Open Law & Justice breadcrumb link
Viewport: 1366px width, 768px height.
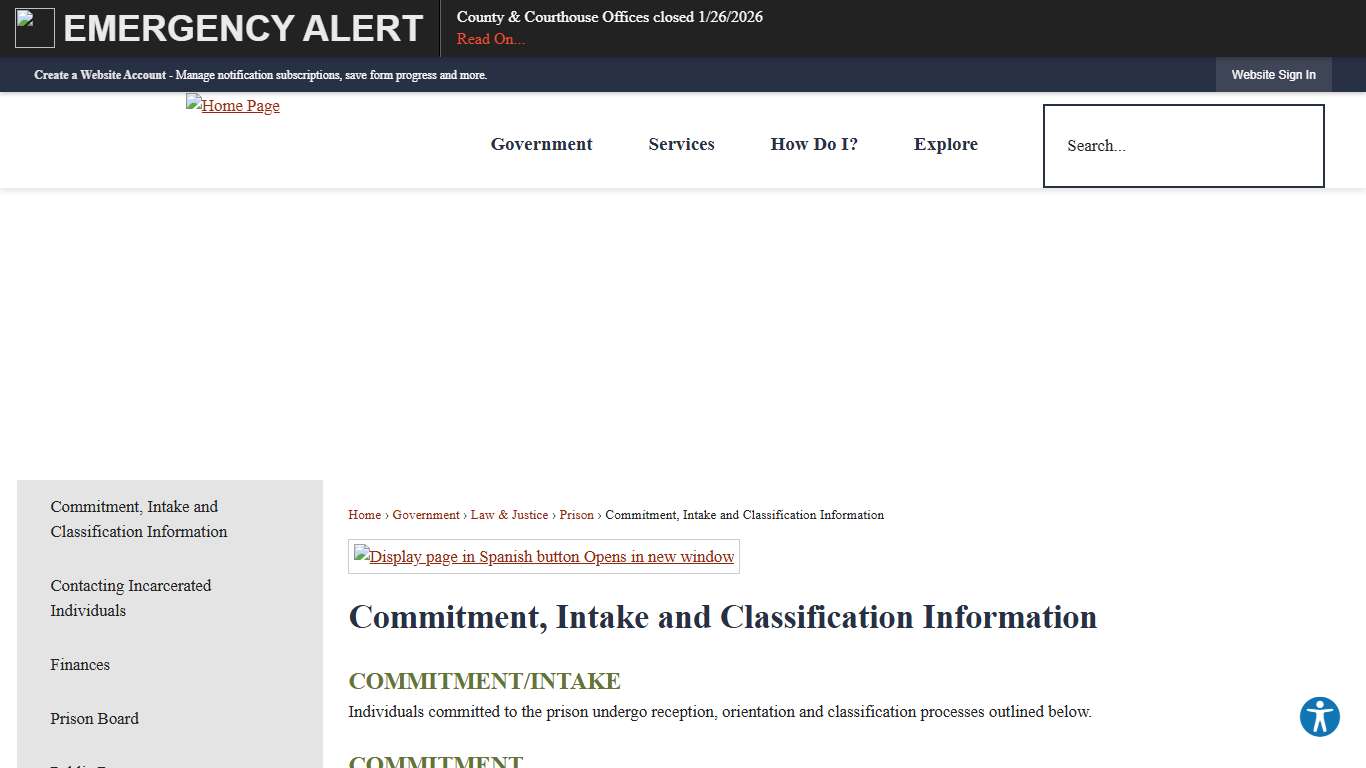coord(509,515)
